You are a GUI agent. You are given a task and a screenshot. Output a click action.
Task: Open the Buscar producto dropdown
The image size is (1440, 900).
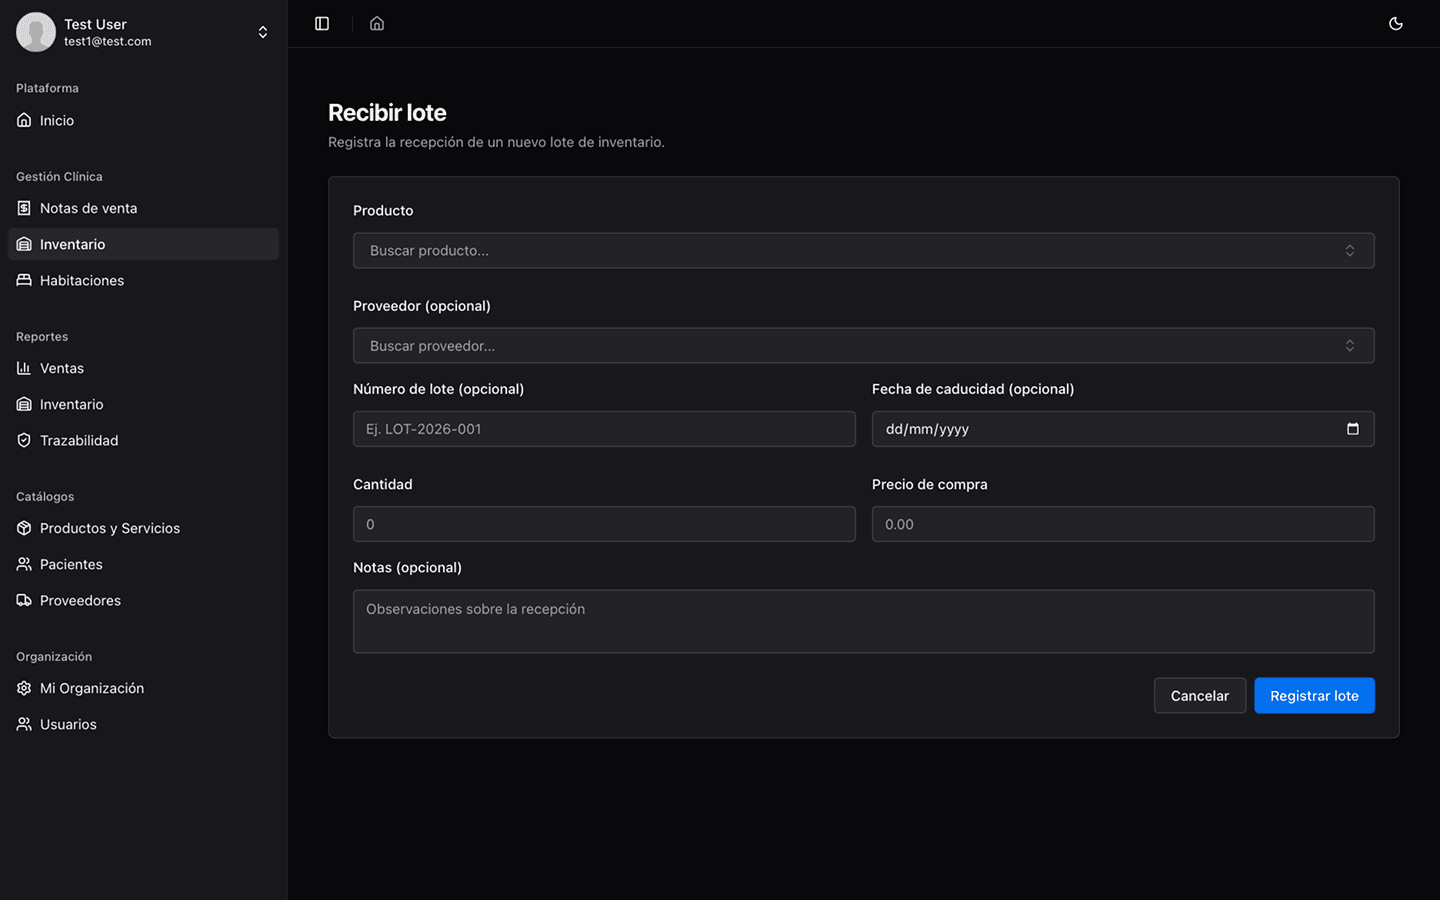(x=863, y=250)
